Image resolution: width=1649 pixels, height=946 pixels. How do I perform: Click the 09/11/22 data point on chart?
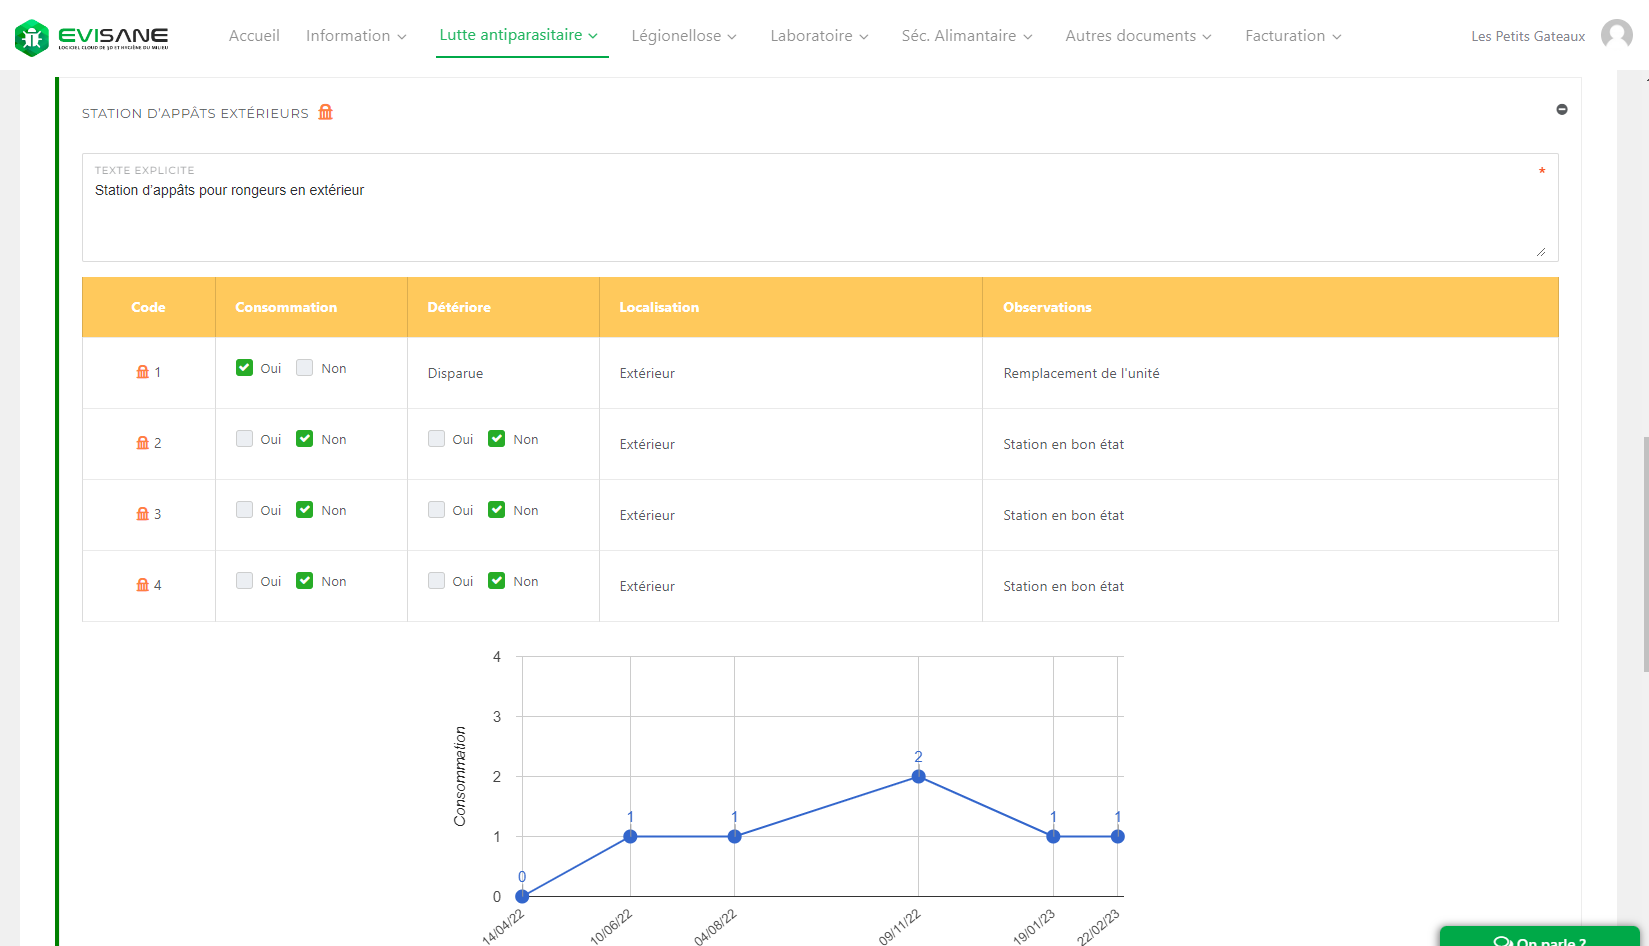coord(918,777)
